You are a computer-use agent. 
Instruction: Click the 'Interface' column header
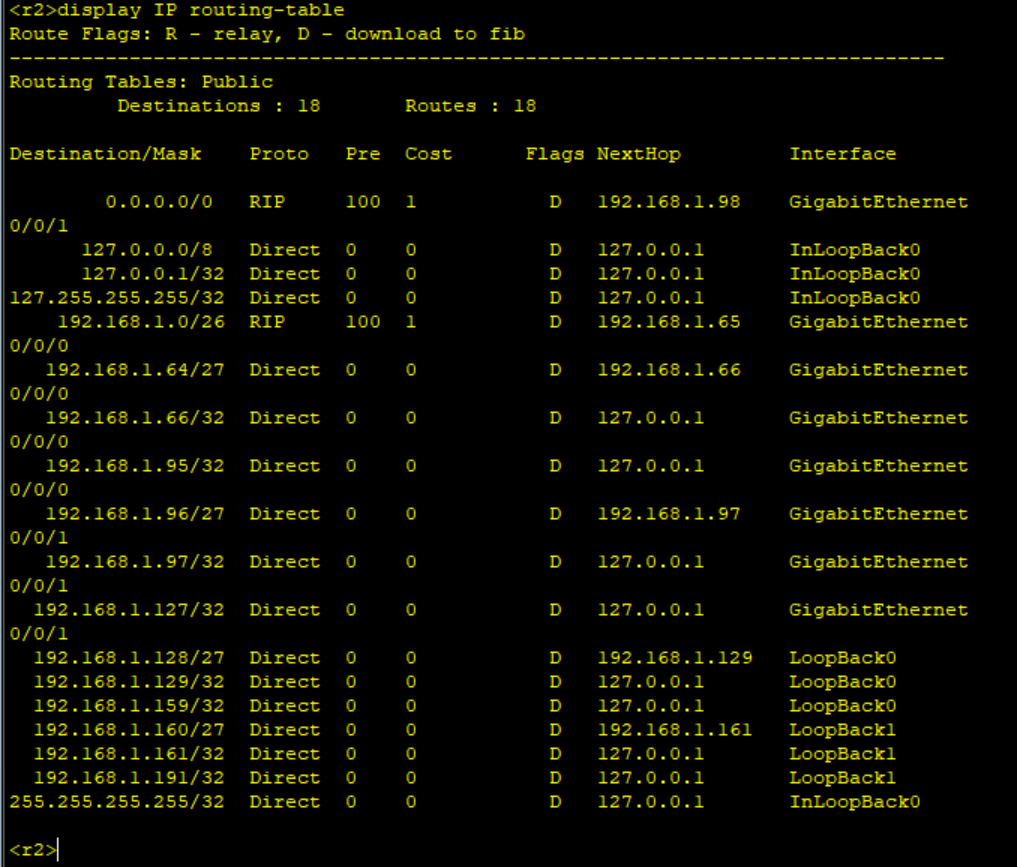[843, 154]
